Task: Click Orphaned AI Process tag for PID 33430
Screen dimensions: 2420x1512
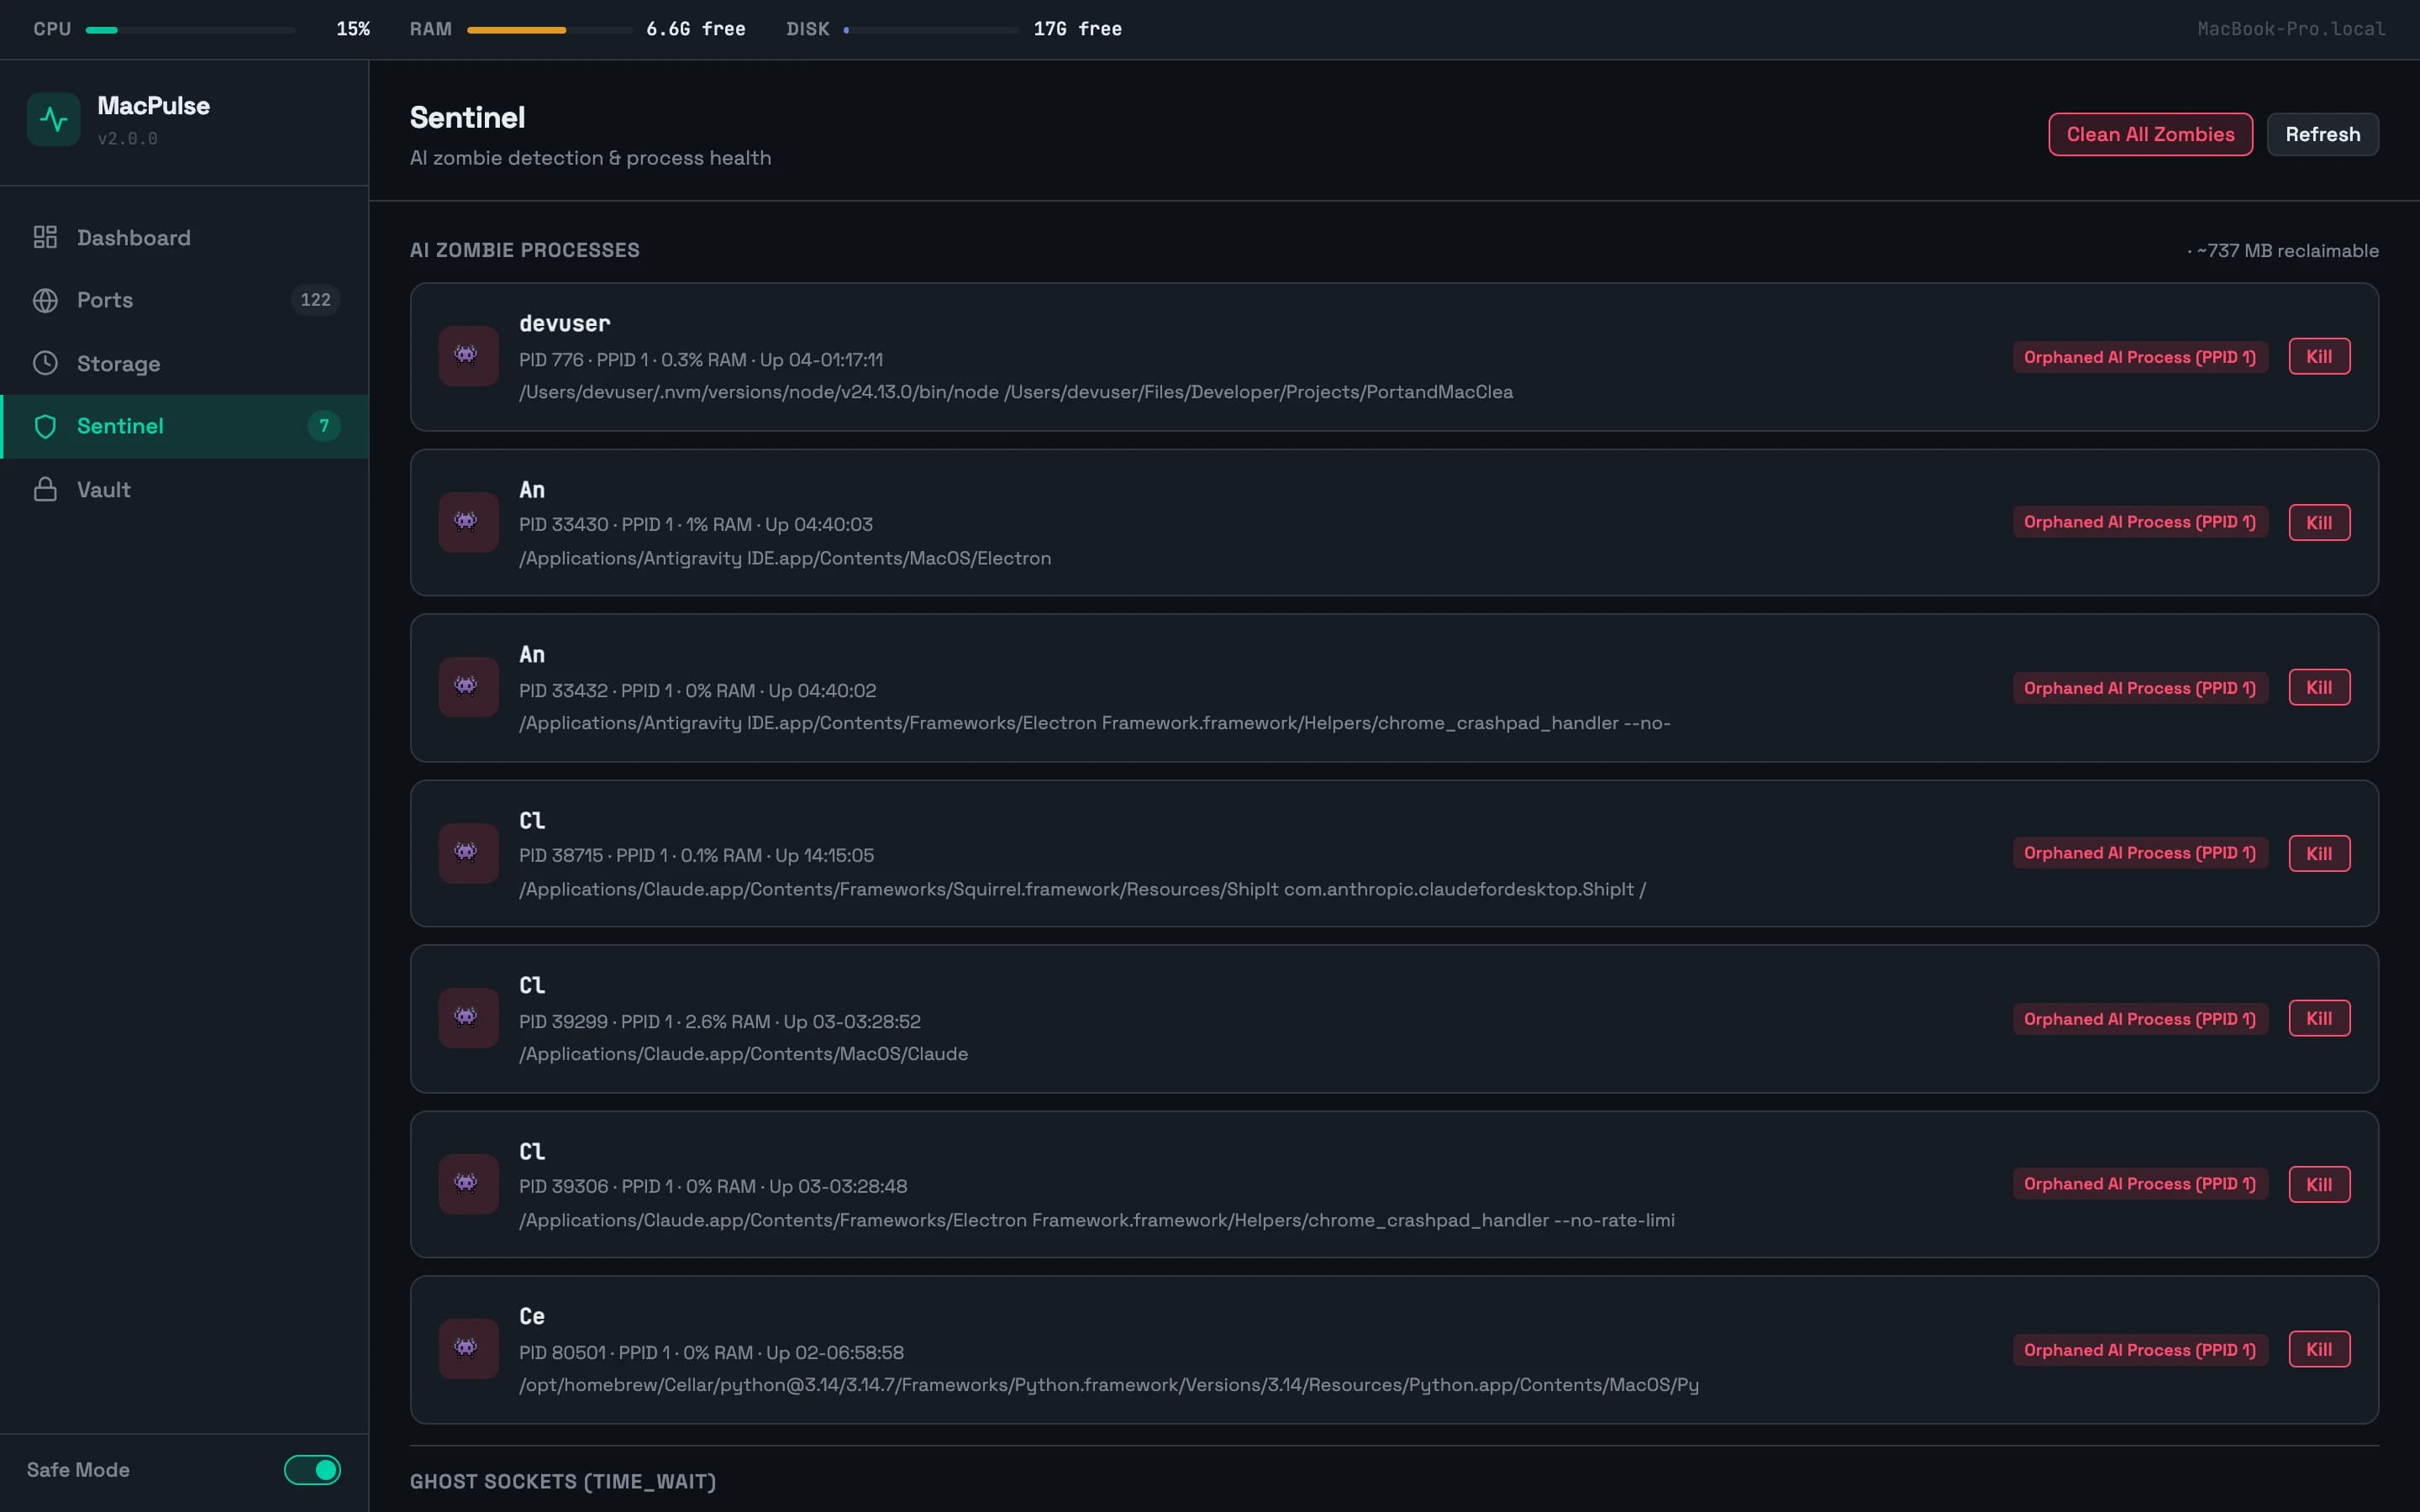Action: pyautogui.click(x=2140, y=522)
